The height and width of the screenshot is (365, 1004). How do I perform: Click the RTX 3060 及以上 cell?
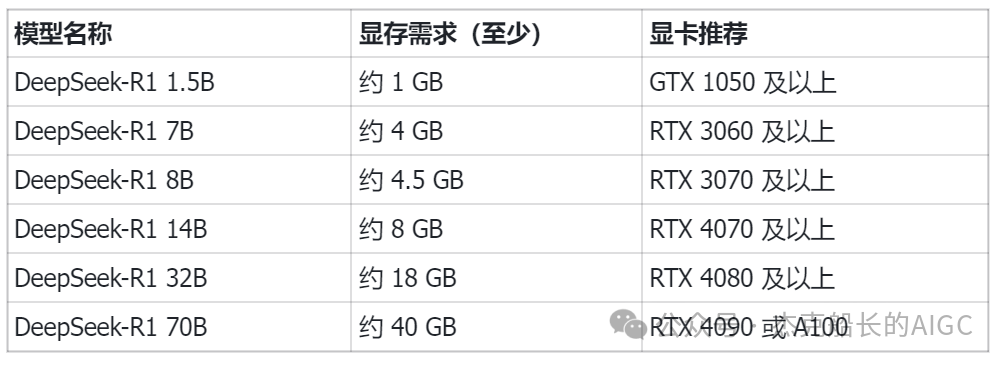coord(815,131)
